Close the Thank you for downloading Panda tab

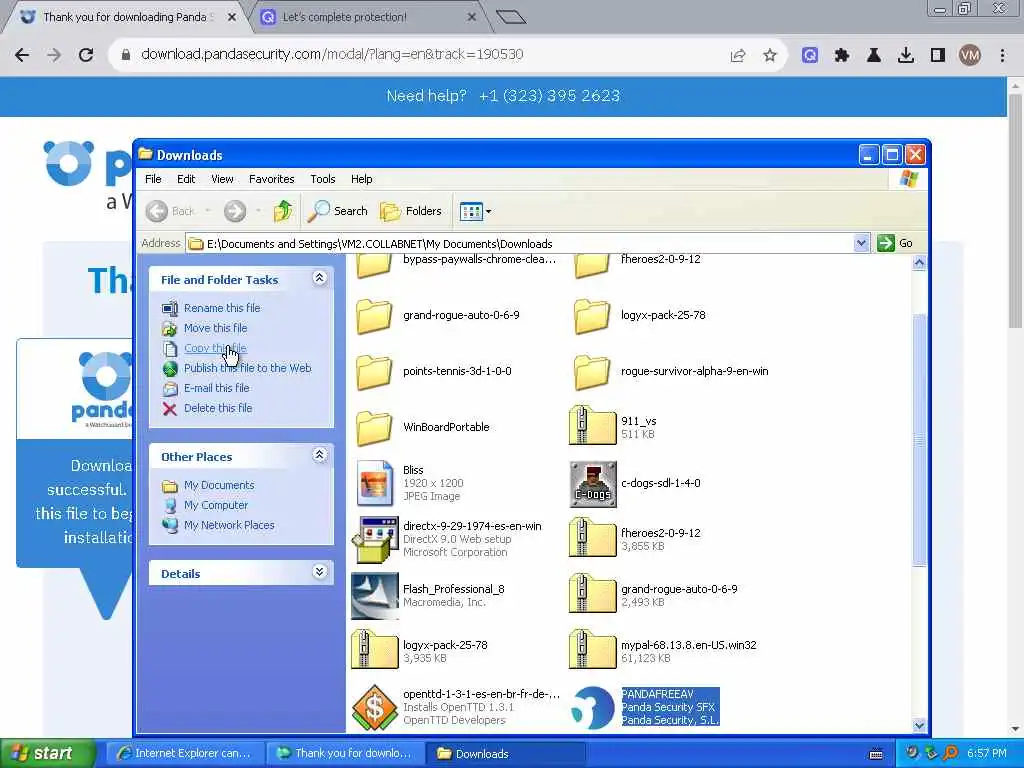click(232, 17)
